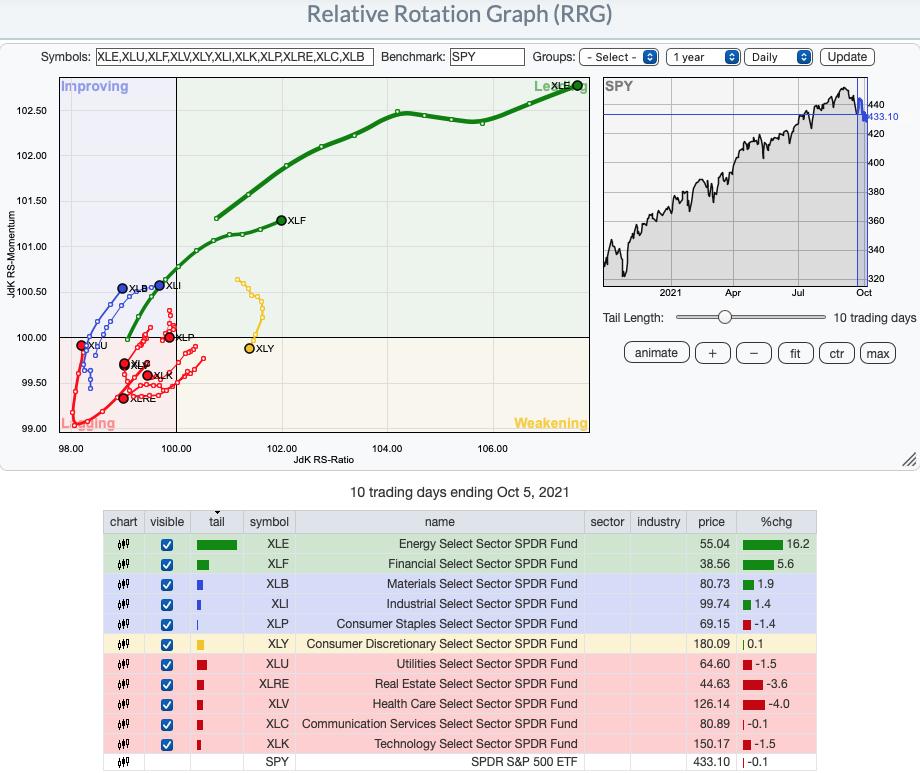Uncheck the XLU Utilities visible box
The height and width of the screenshot is (773, 920).
click(x=167, y=664)
